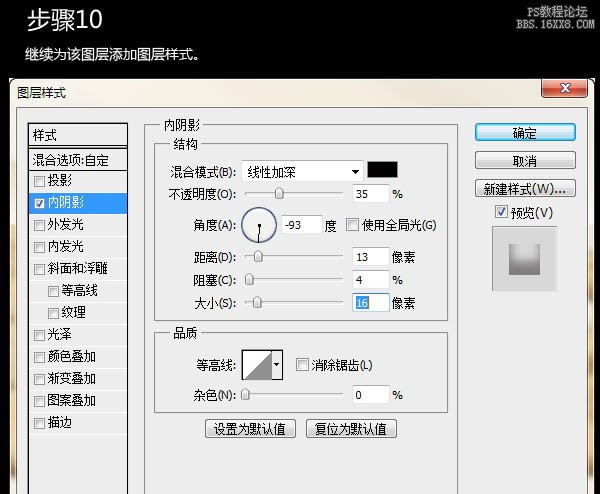Open the 混合模式 线性加深 dropdown

tap(302, 171)
